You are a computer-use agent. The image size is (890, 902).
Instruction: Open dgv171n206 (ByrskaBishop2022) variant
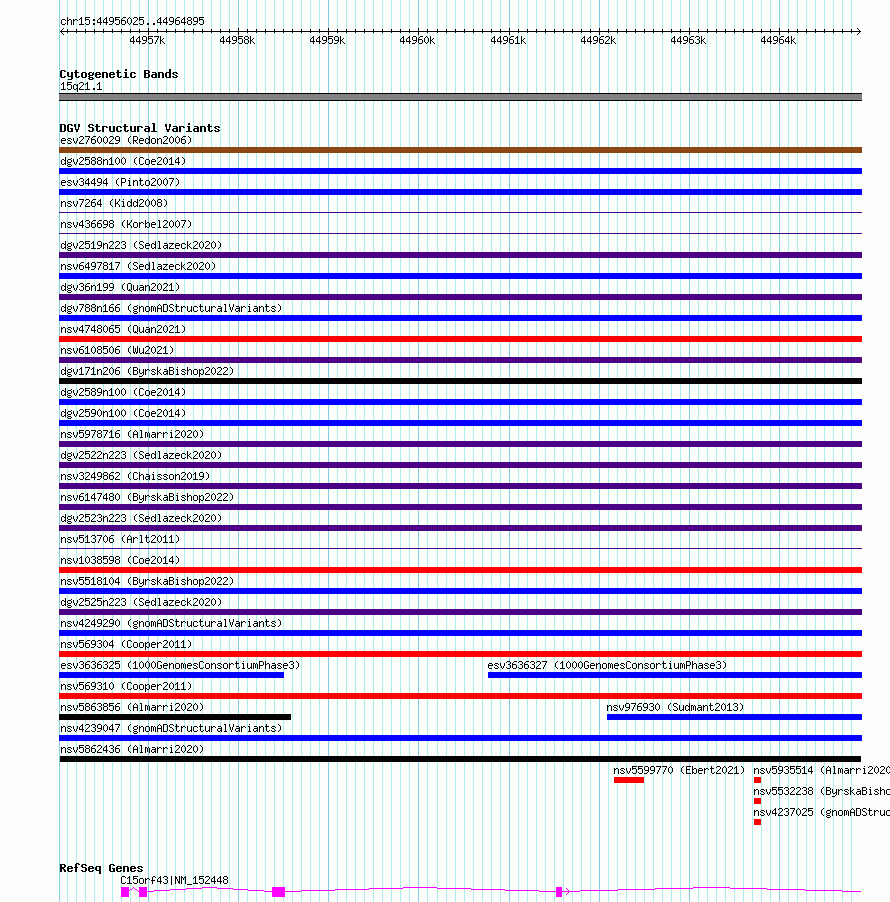click(x=147, y=371)
